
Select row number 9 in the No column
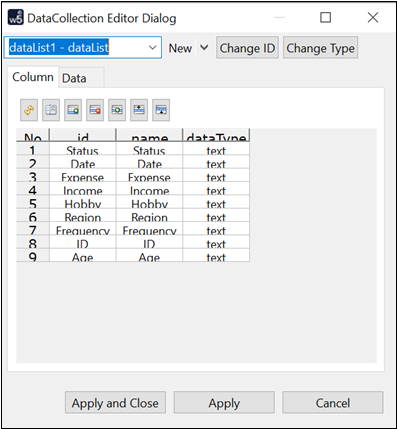pos(33,256)
